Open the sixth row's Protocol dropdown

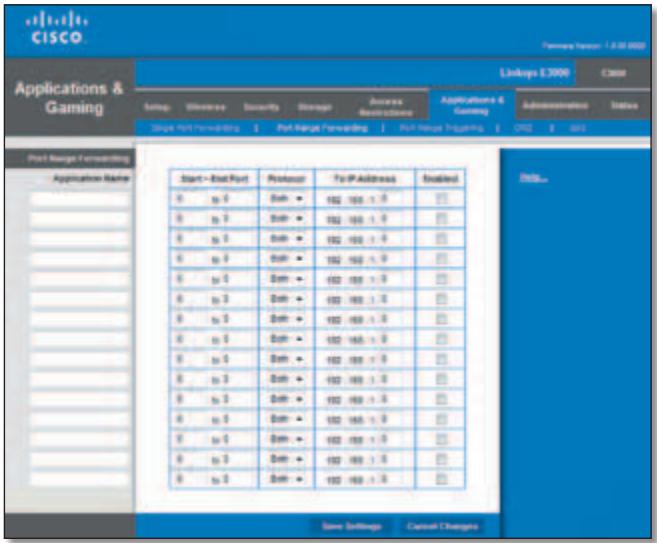pyautogui.click(x=287, y=299)
